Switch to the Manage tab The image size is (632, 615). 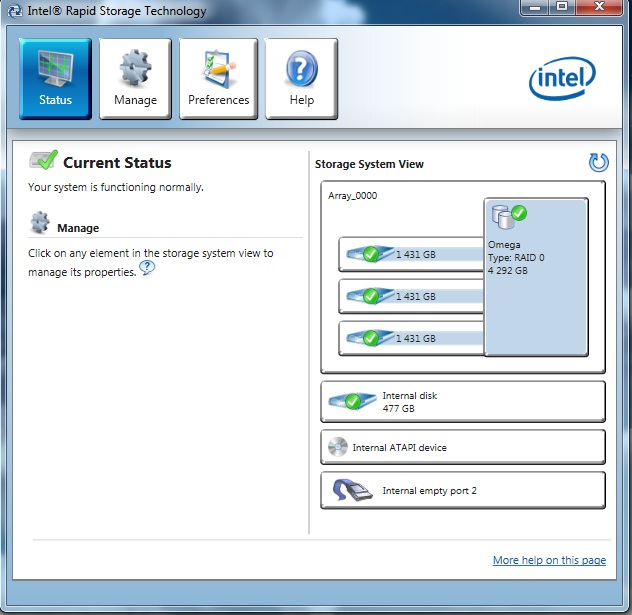point(135,79)
